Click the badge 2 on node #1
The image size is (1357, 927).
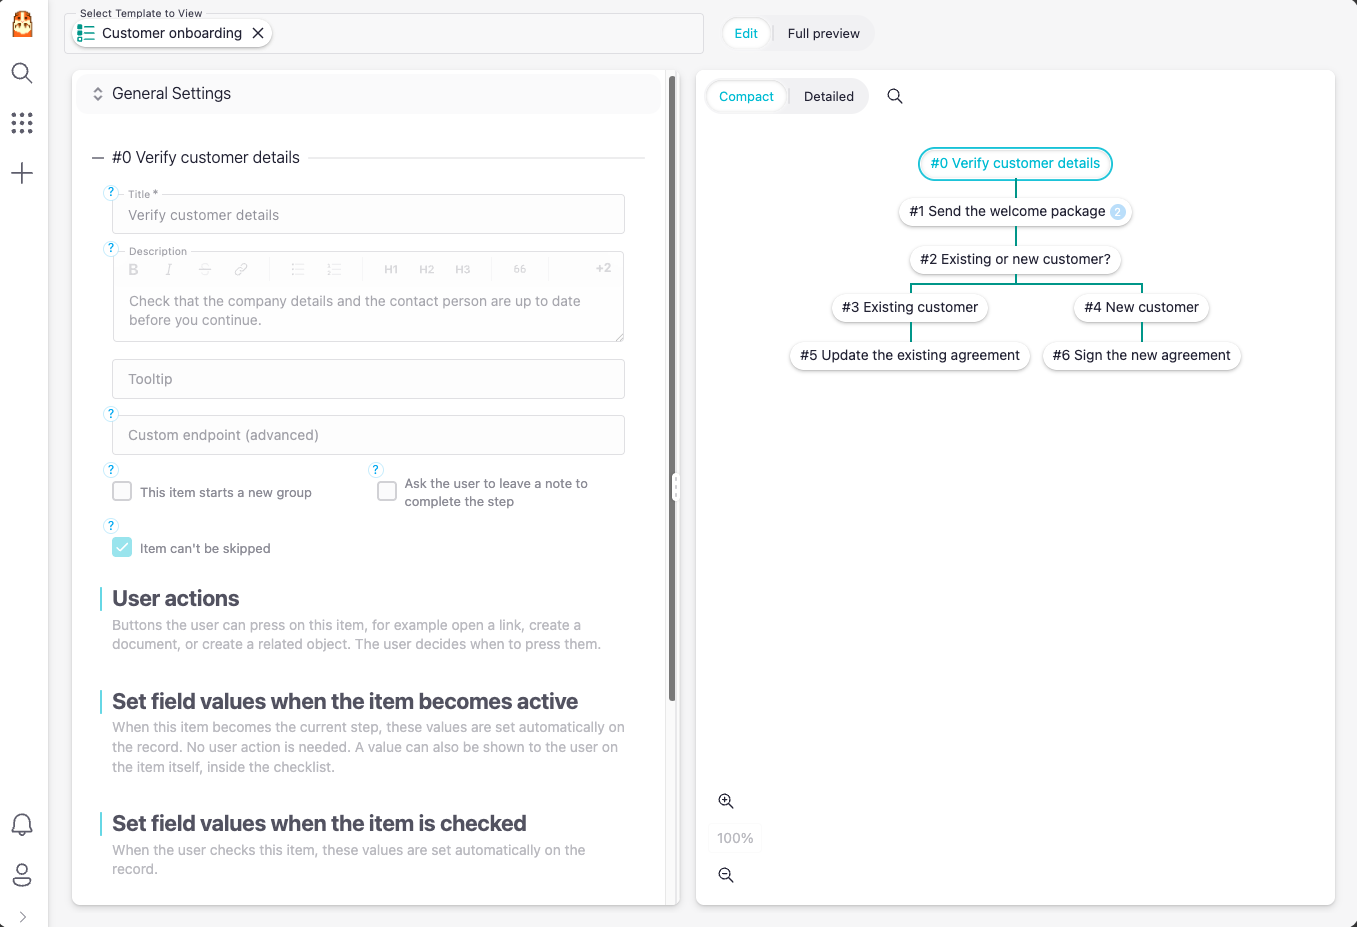1118,211
